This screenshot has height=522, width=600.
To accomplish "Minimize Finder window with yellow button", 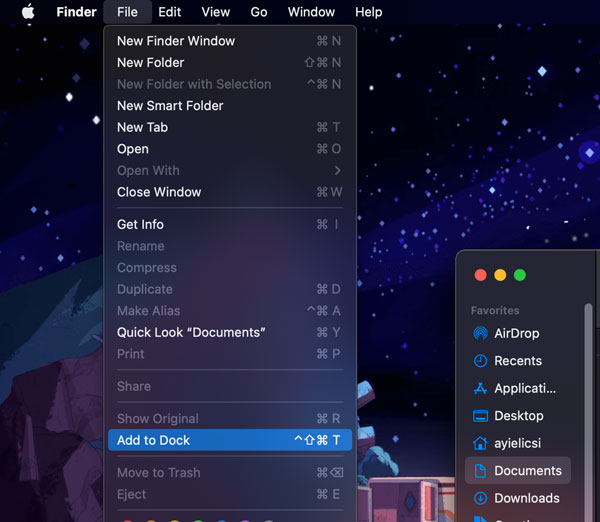I will click(x=500, y=275).
